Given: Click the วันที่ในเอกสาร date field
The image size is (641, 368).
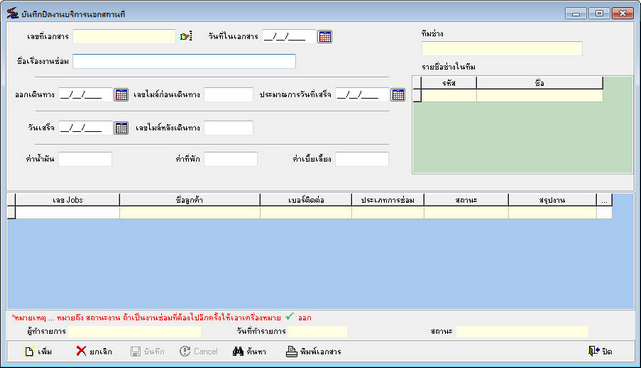Looking at the screenshot, I should 289,36.
